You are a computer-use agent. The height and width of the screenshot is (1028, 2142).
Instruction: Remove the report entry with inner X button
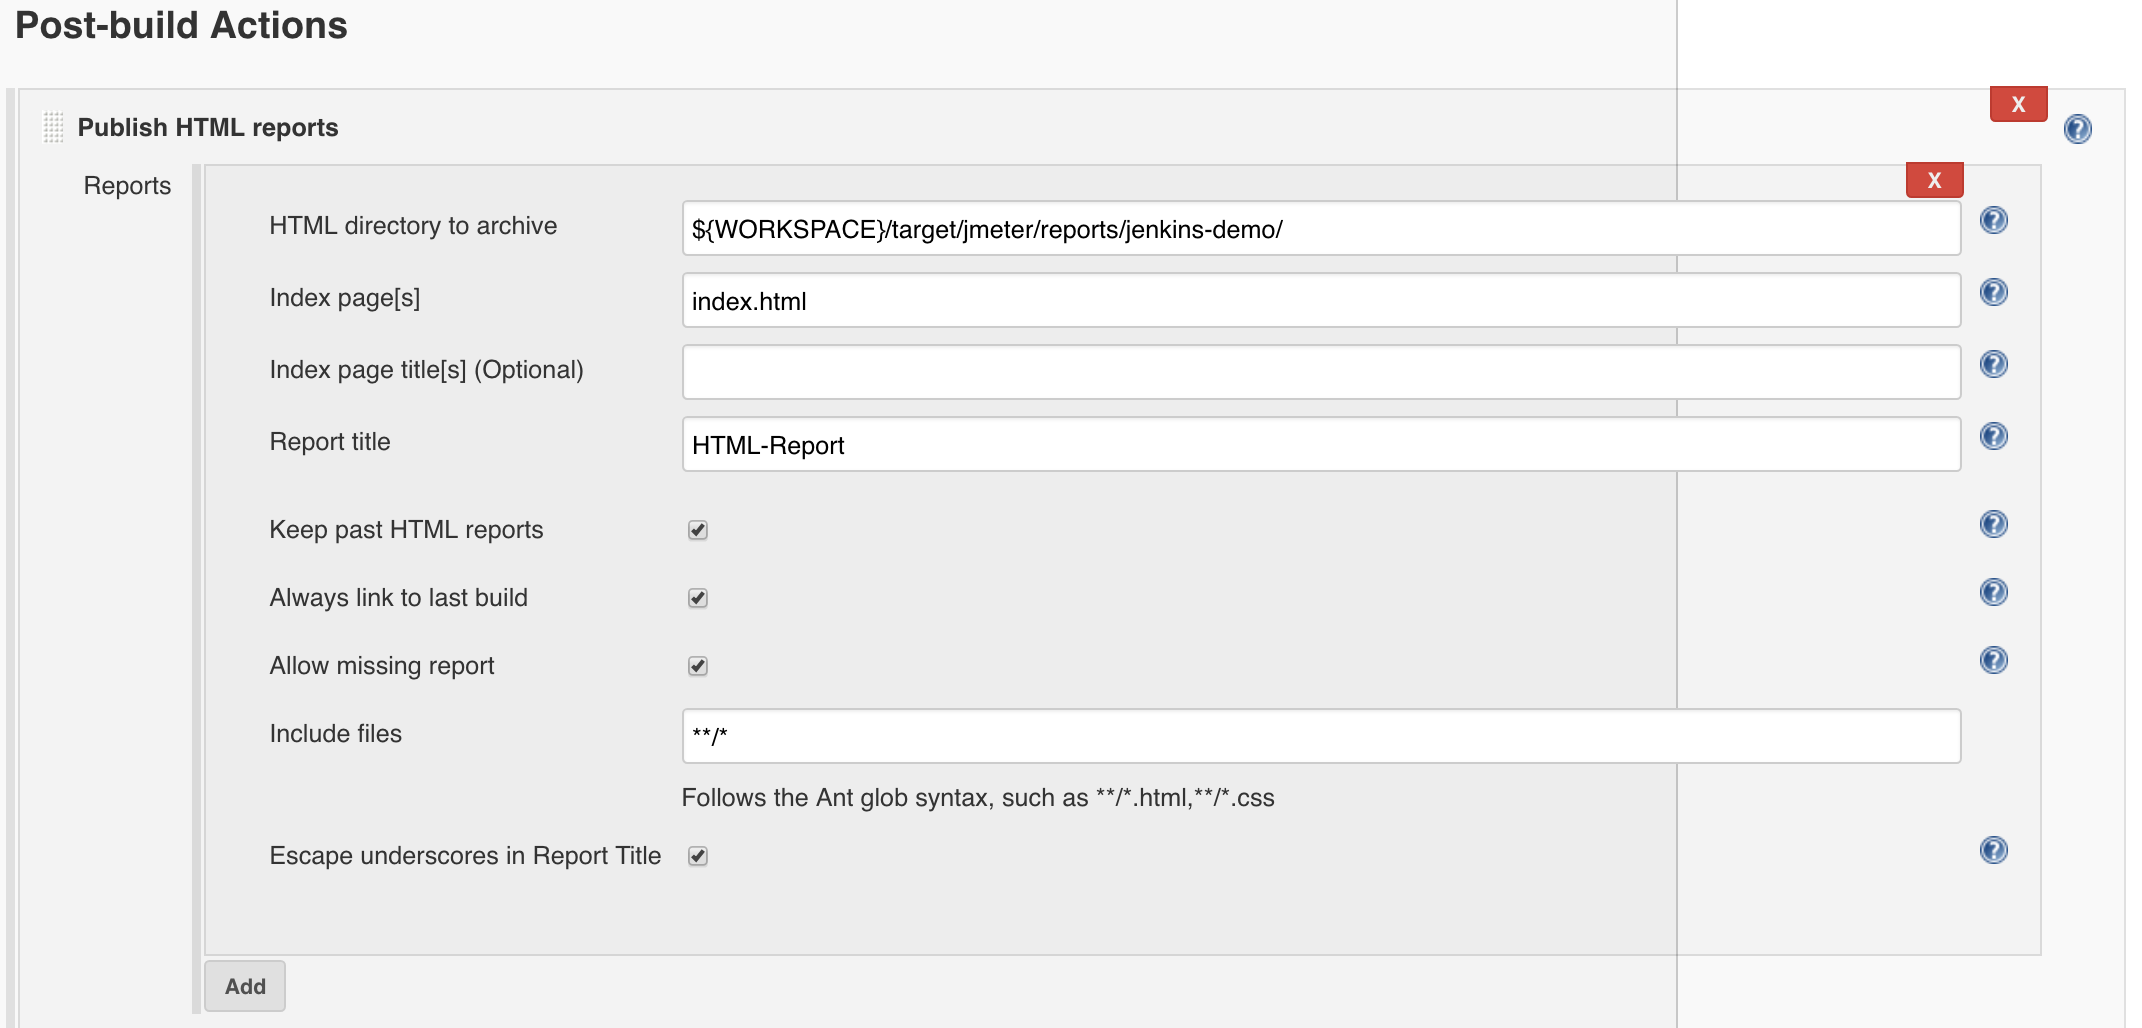click(1934, 180)
